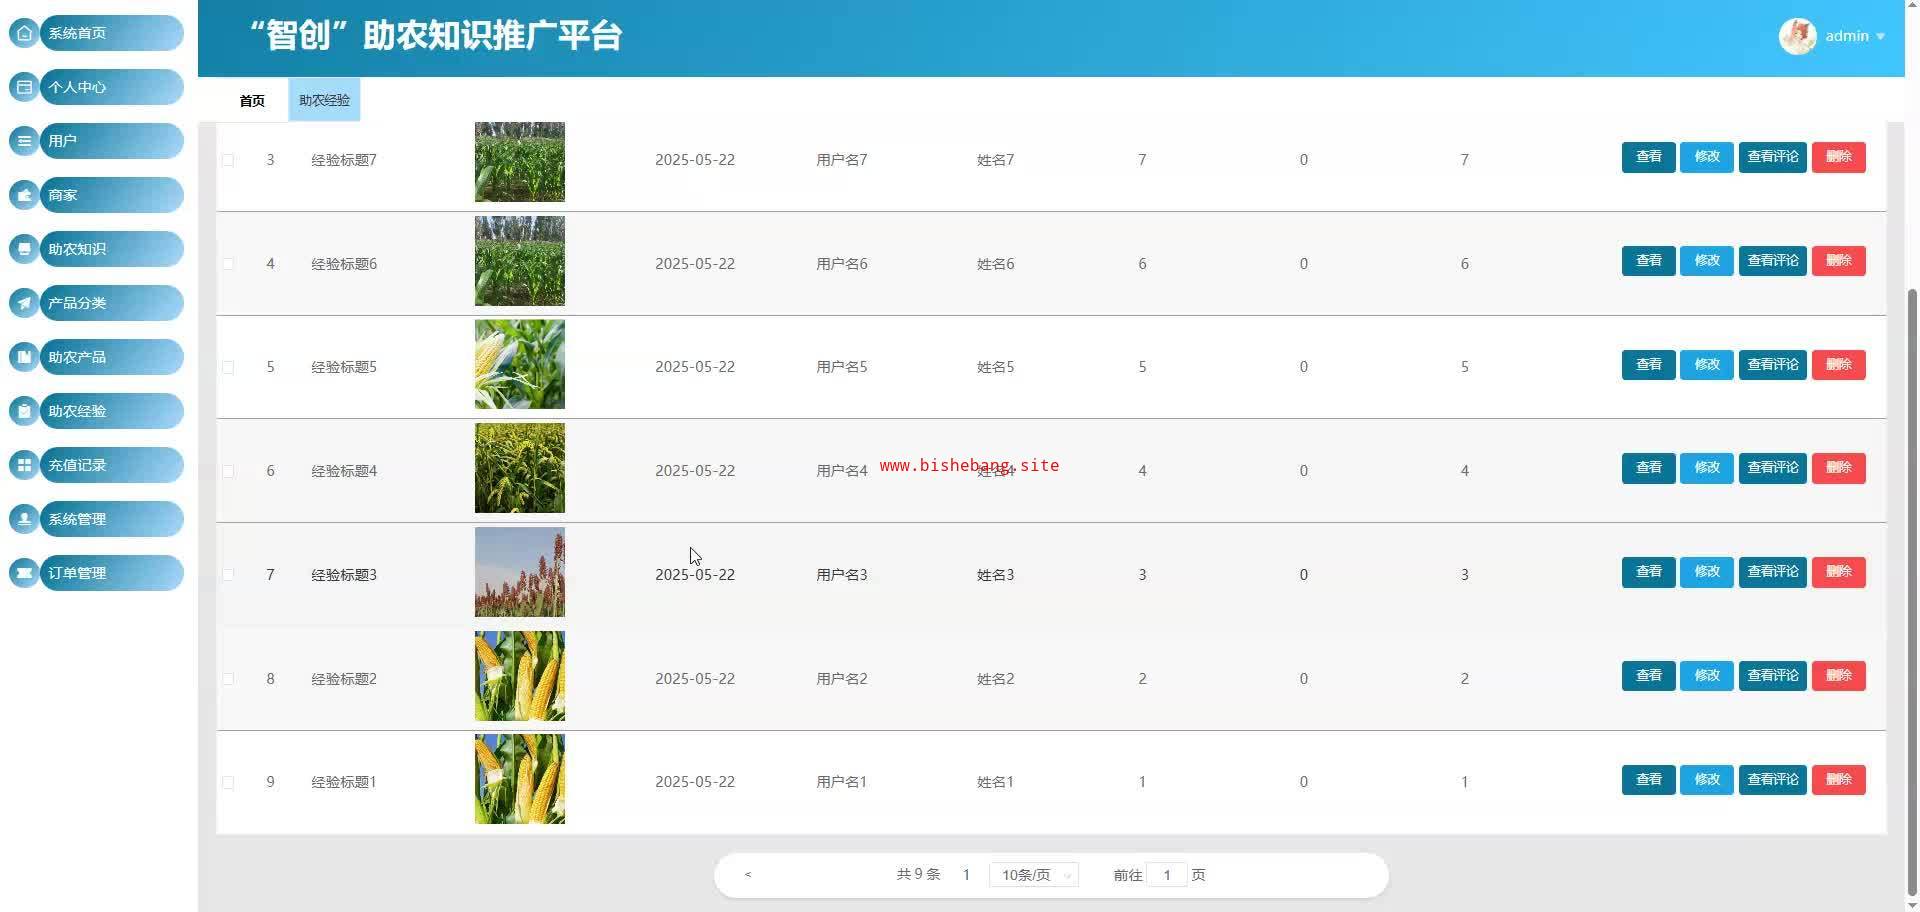Click the paper plane icon beside 产品分类

[x=24, y=303]
